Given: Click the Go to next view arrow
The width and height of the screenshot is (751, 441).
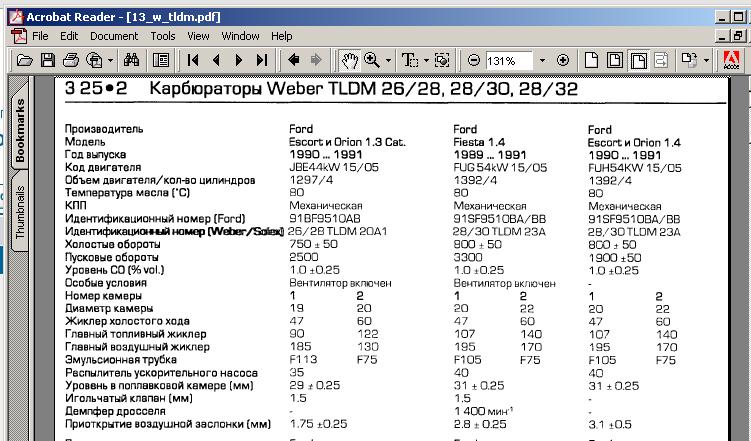Looking at the screenshot, I should (316, 60).
